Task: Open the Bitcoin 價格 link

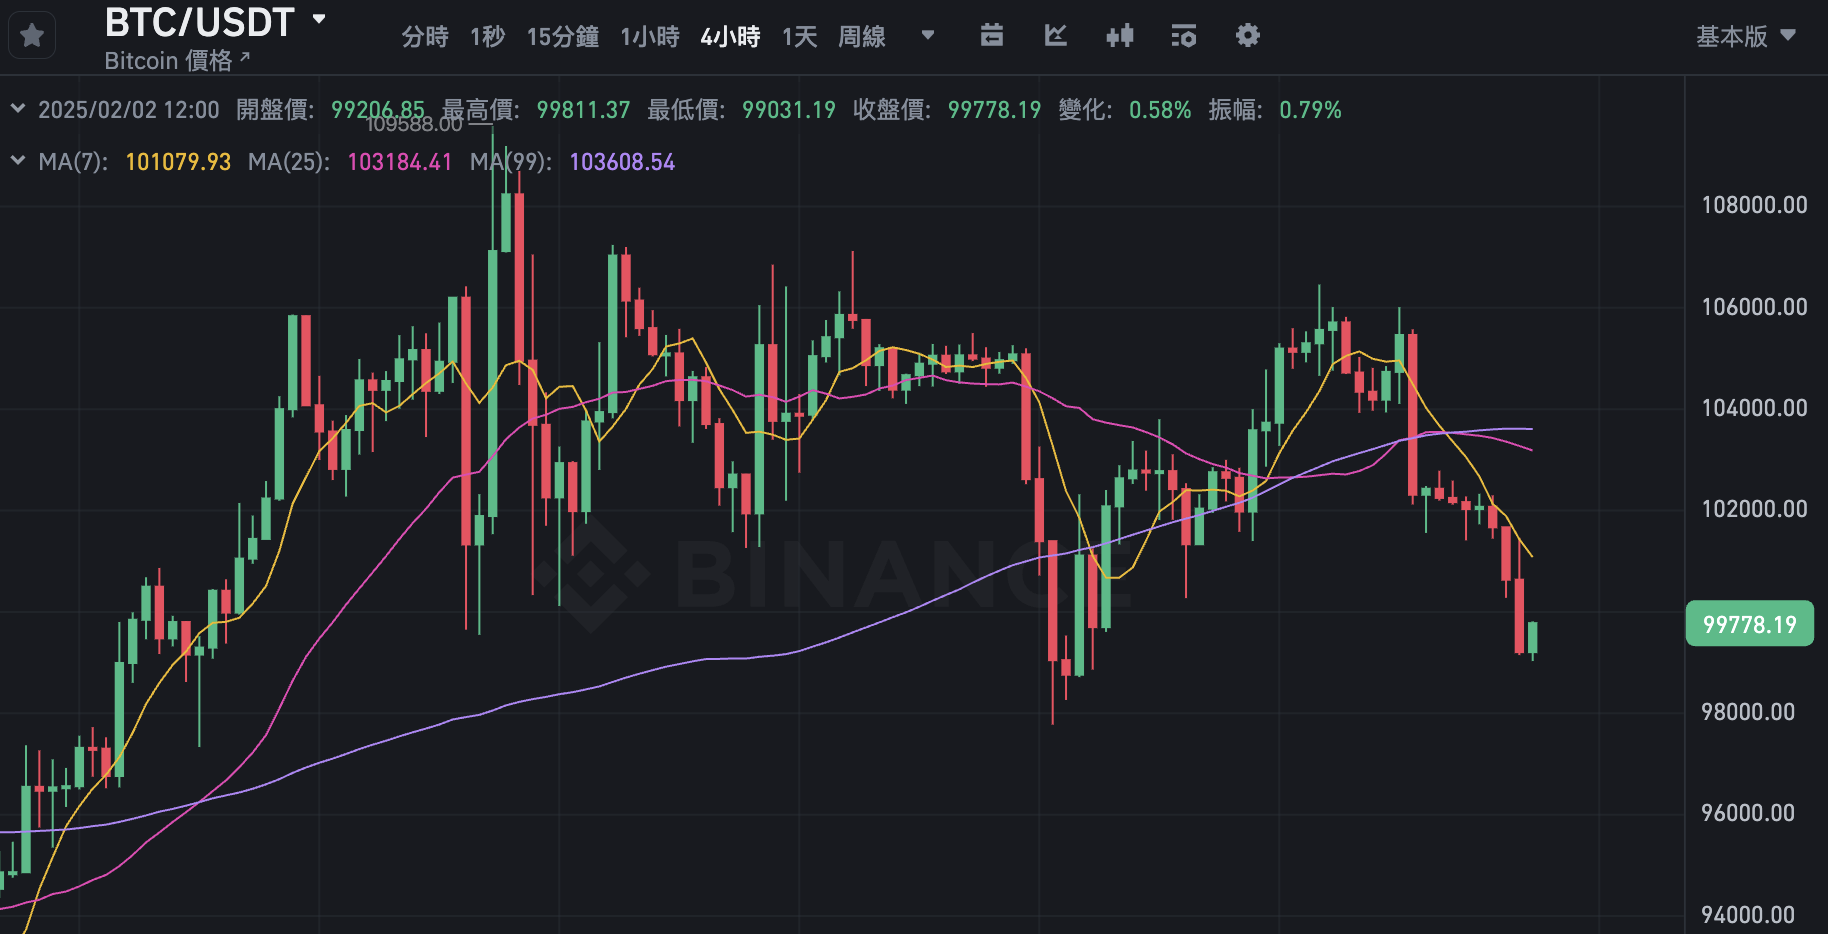Action: 168,61
